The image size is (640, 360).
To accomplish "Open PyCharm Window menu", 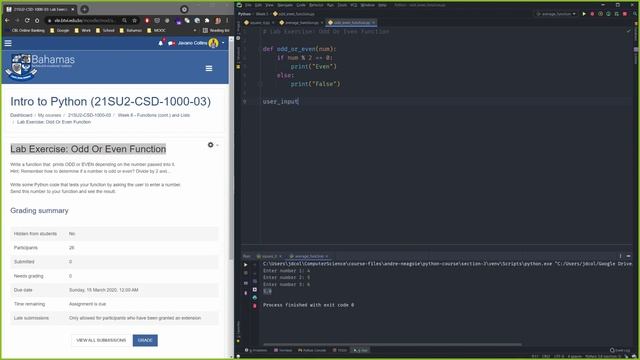I will [x=368, y=5].
